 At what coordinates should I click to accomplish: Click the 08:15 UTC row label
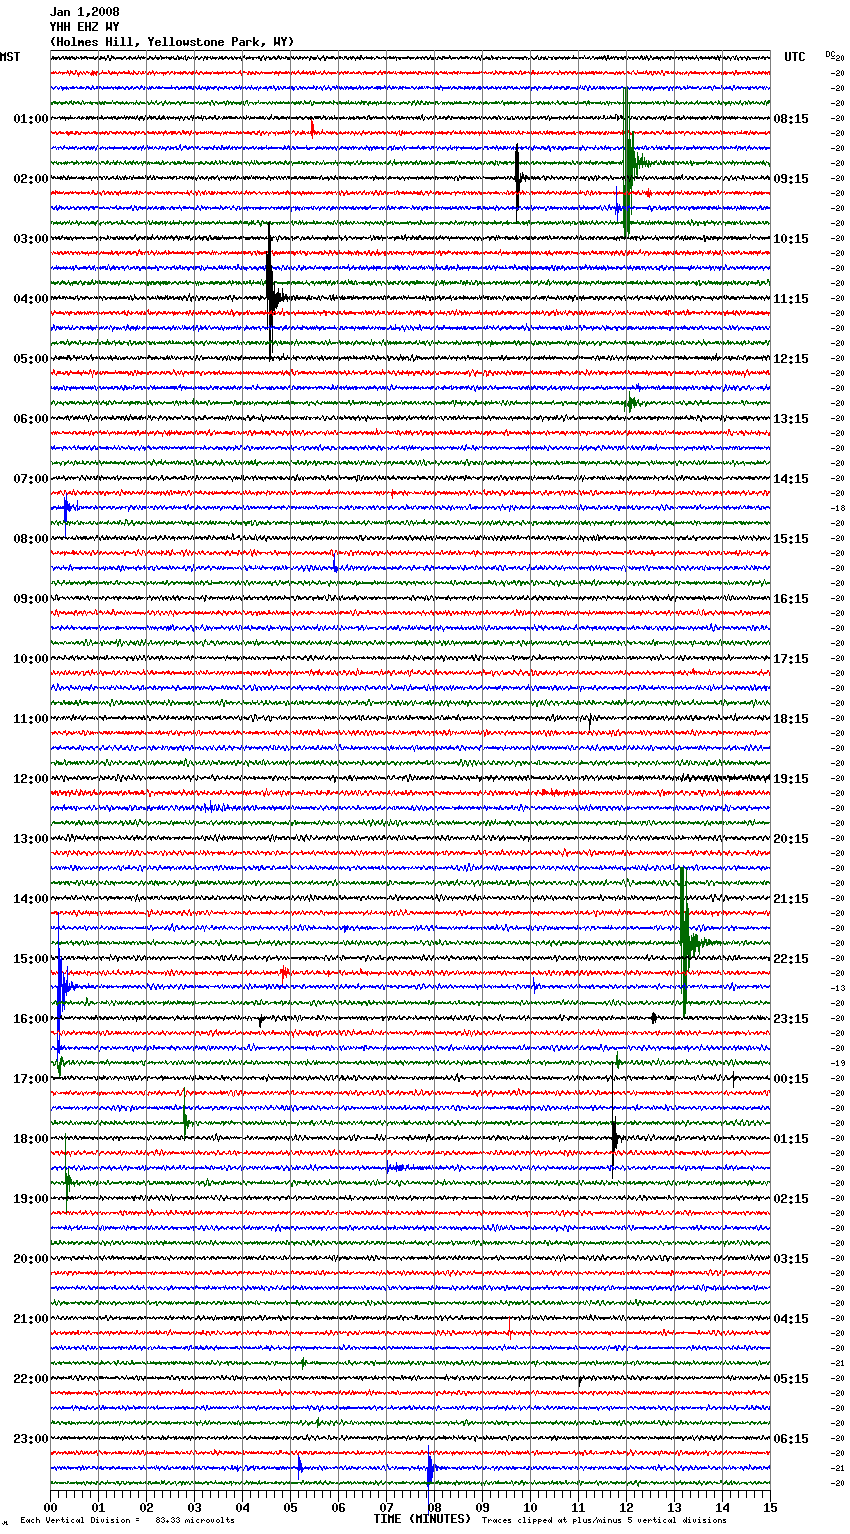point(791,119)
